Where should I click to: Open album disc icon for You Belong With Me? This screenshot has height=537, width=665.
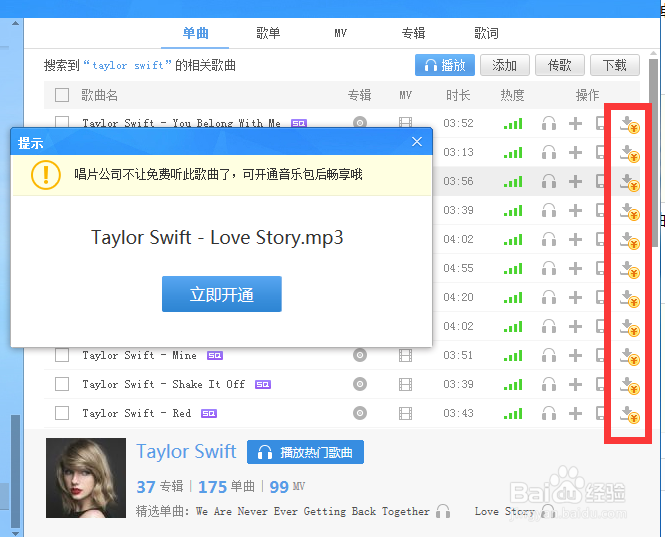click(360, 123)
